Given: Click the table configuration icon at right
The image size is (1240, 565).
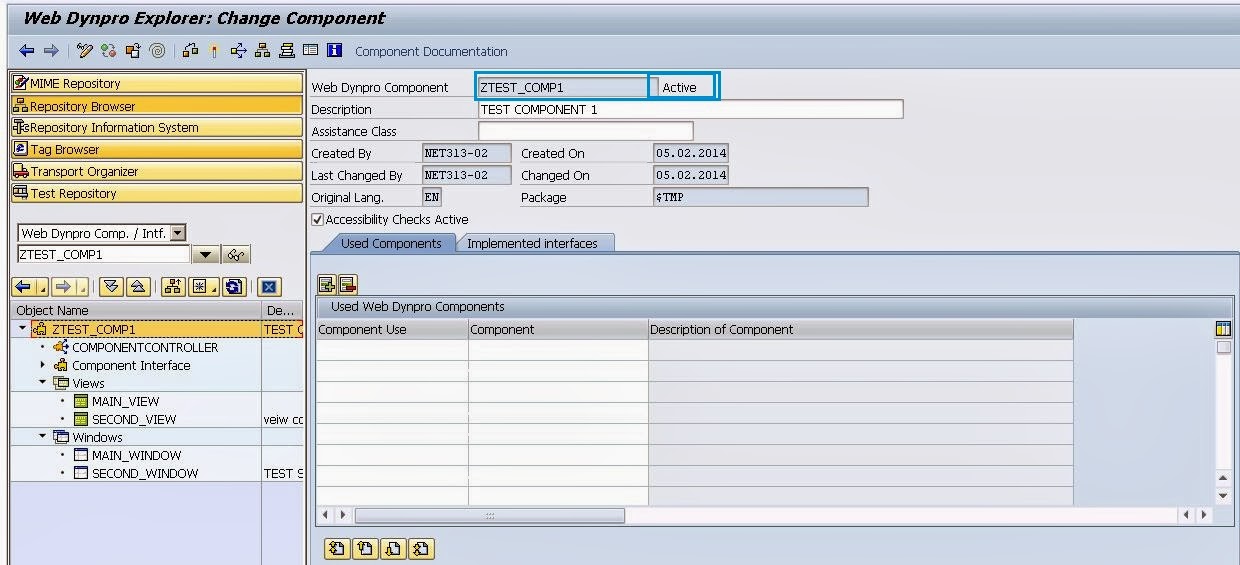Looking at the screenshot, I should (x=1223, y=329).
